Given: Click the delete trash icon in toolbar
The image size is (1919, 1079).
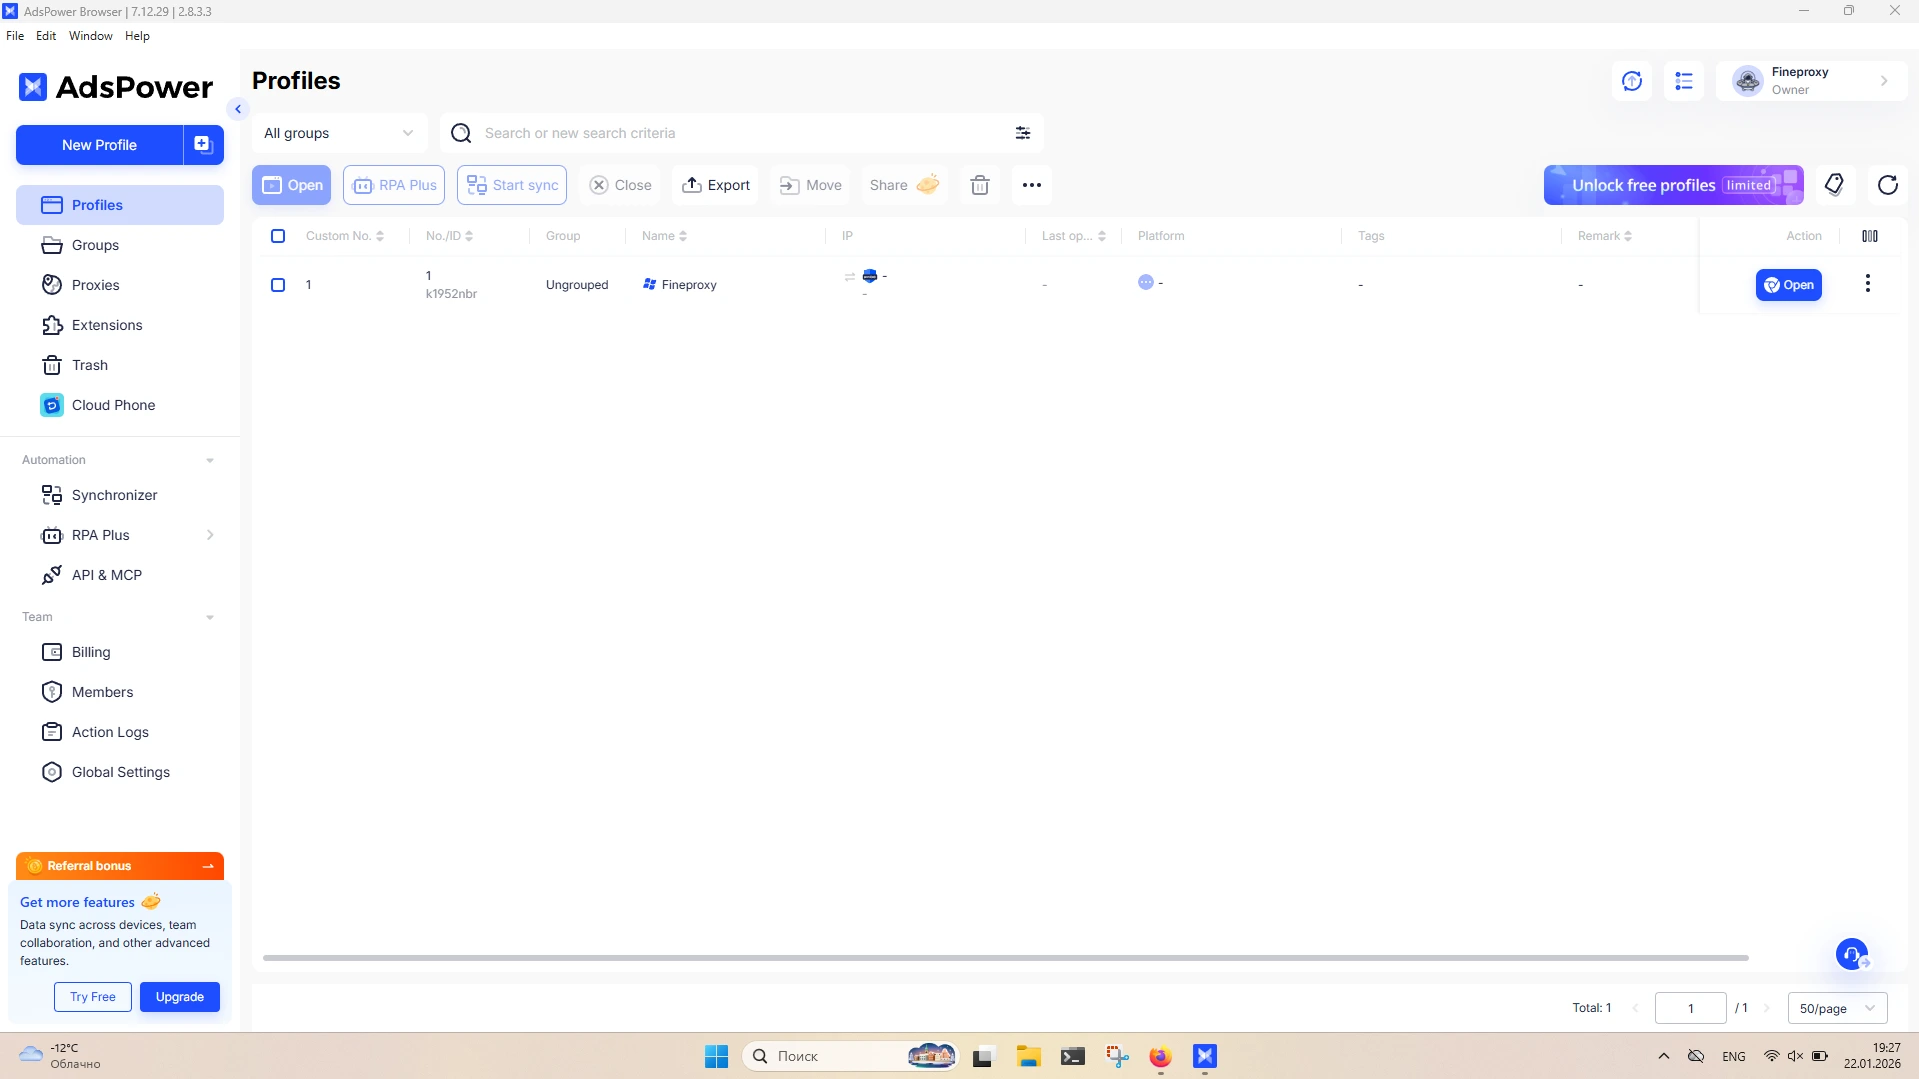Looking at the screenshot, I should [x=980, y=185].
